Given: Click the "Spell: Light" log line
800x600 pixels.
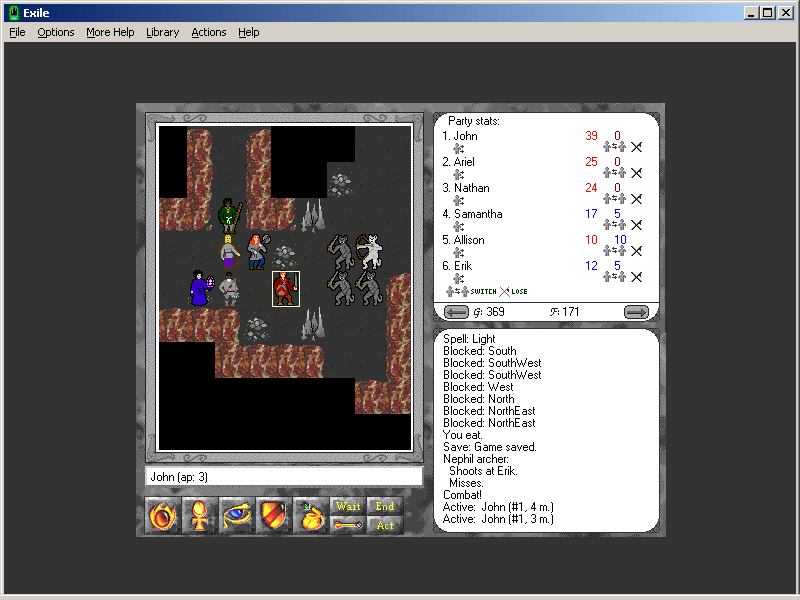Looking at the screenshot, I should [x=469, y=339].
